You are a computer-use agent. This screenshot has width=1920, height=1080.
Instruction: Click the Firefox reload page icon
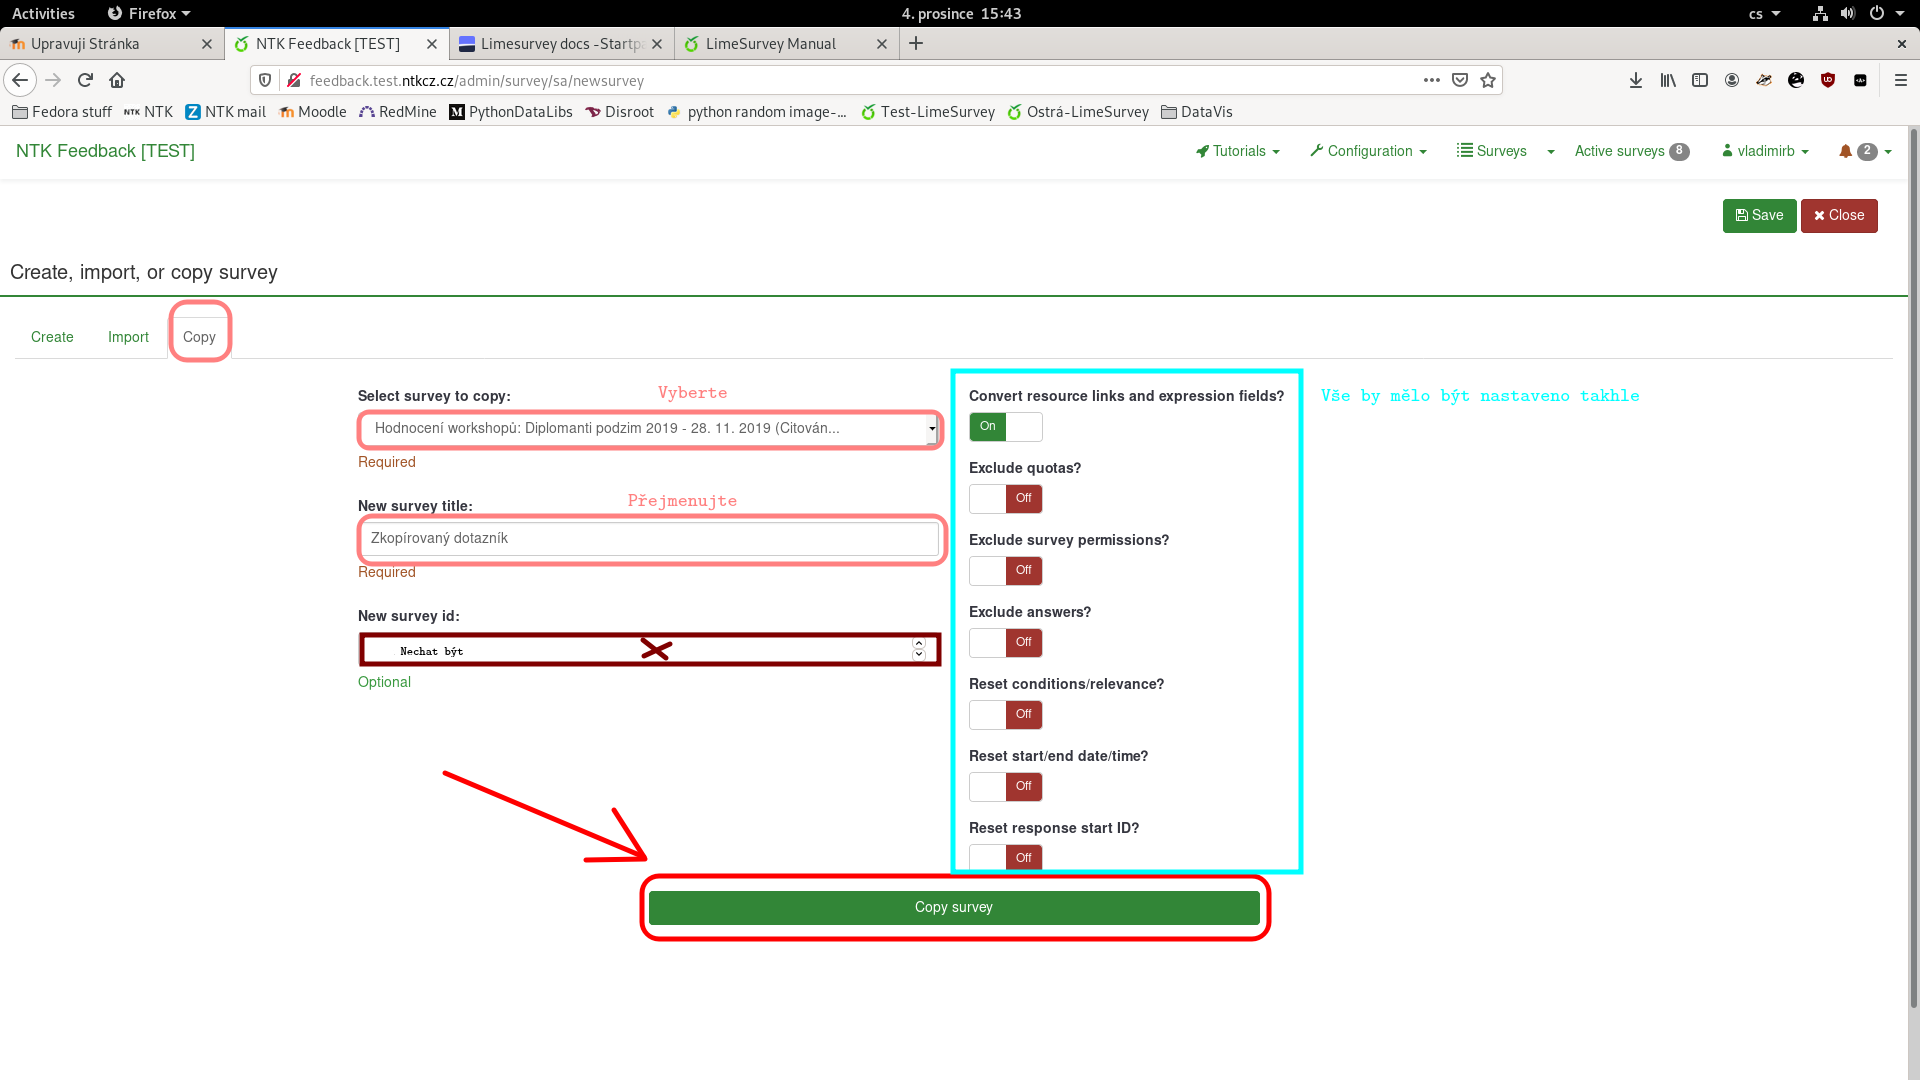[85, 80]
